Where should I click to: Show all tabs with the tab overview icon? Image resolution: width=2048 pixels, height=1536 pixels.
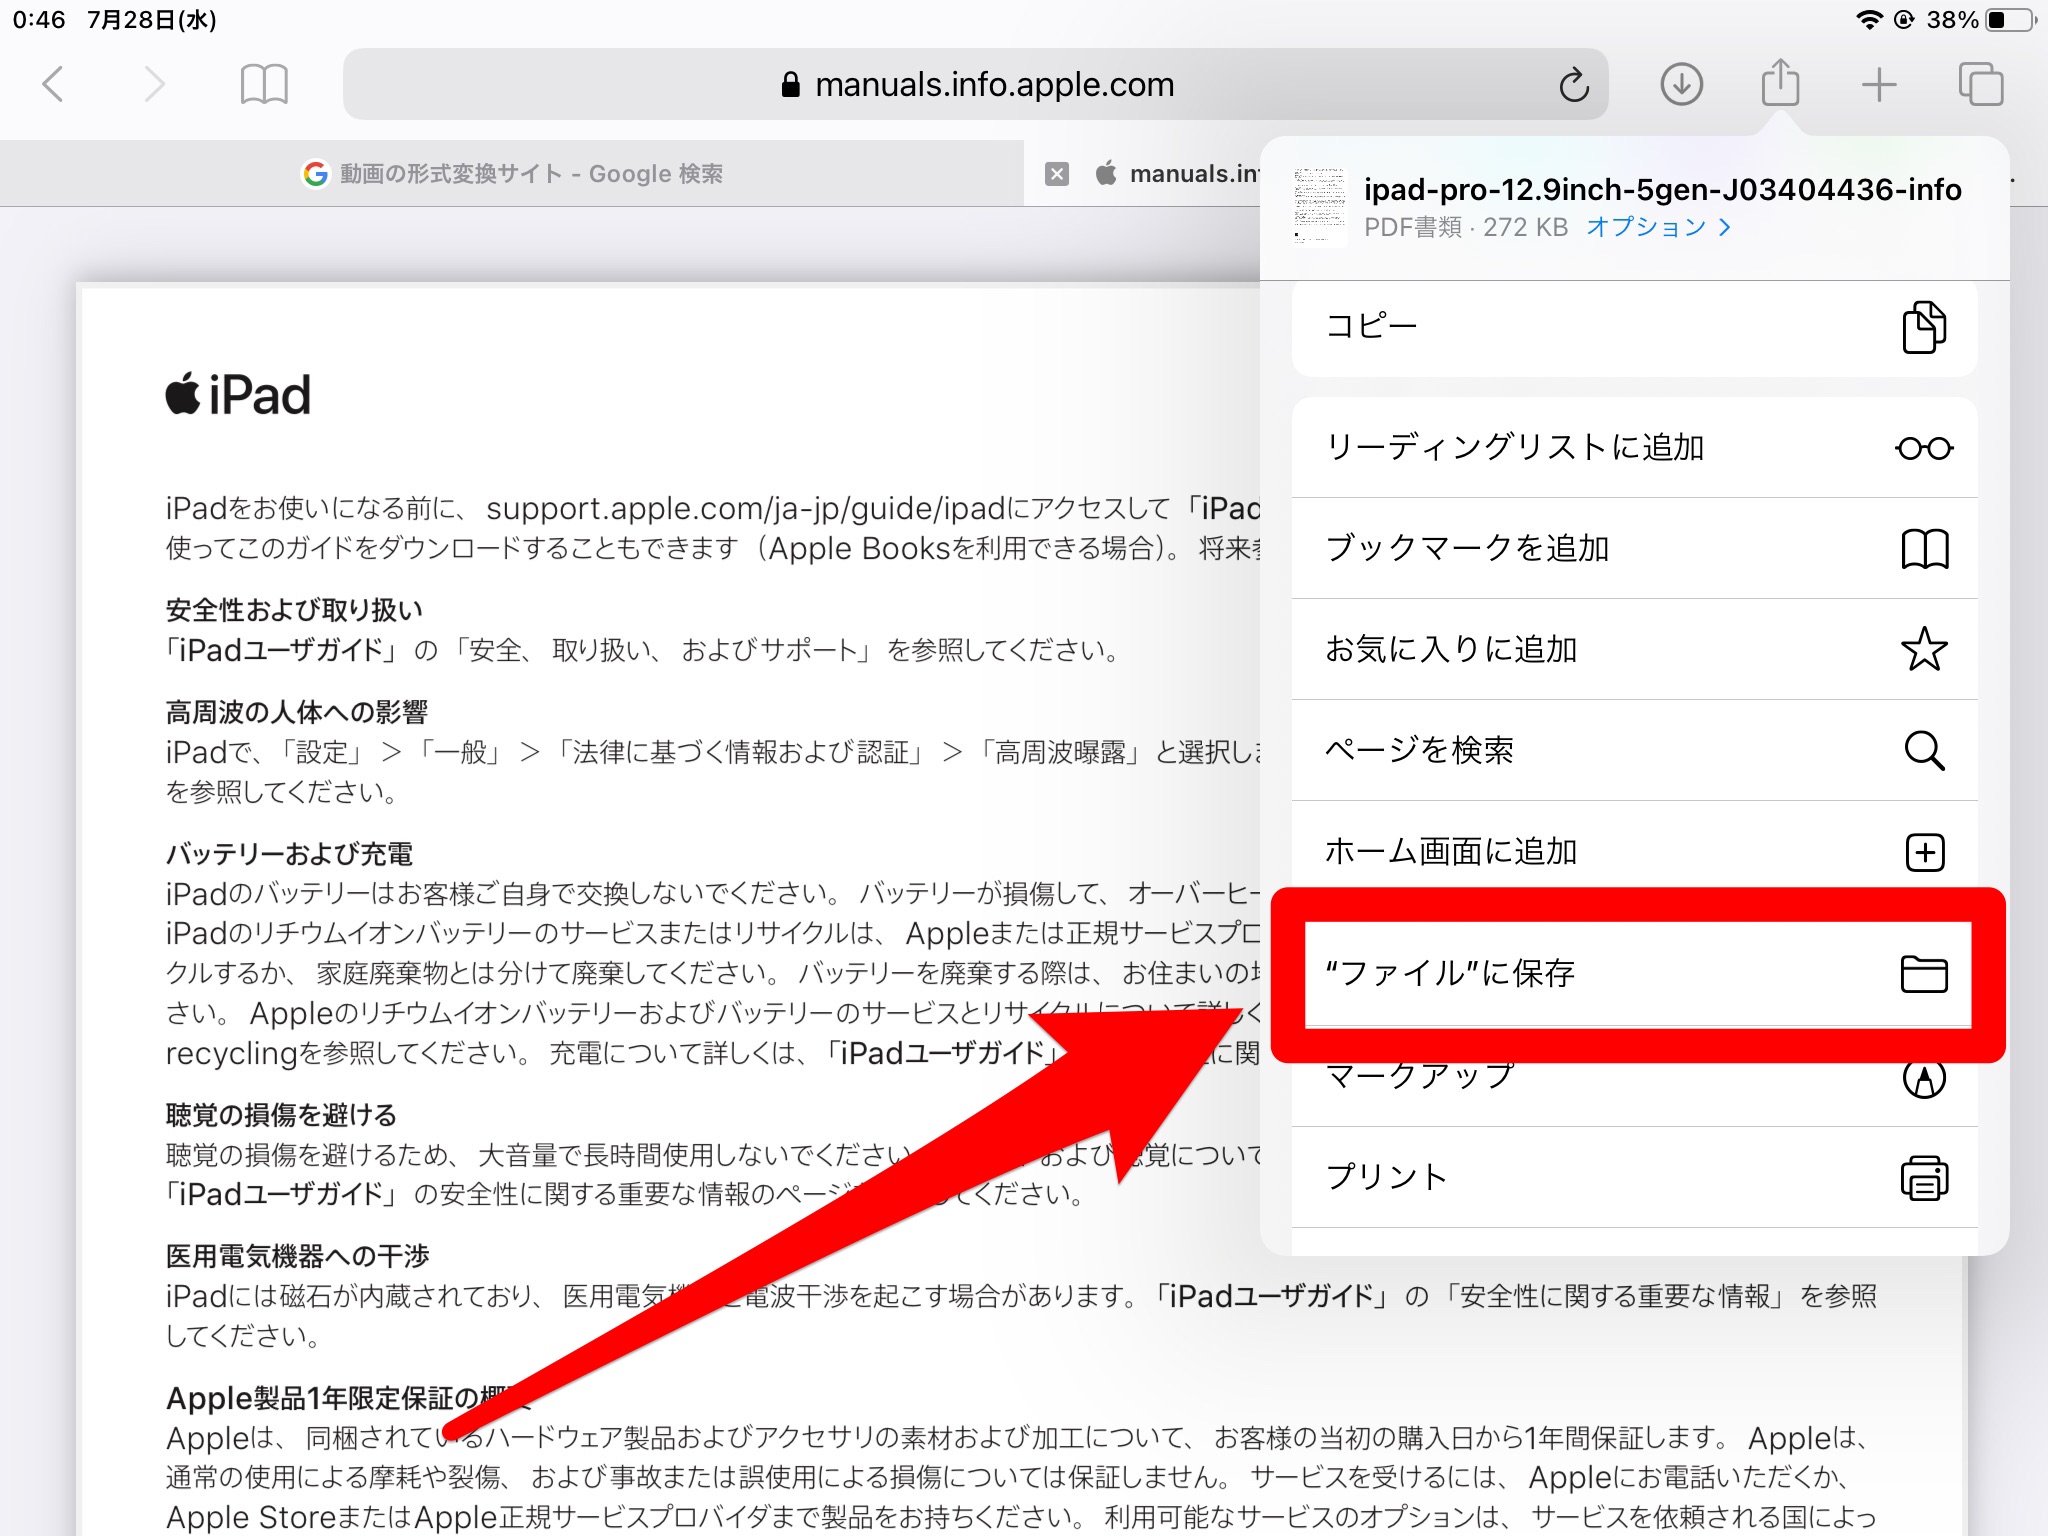coord(1980,84)
